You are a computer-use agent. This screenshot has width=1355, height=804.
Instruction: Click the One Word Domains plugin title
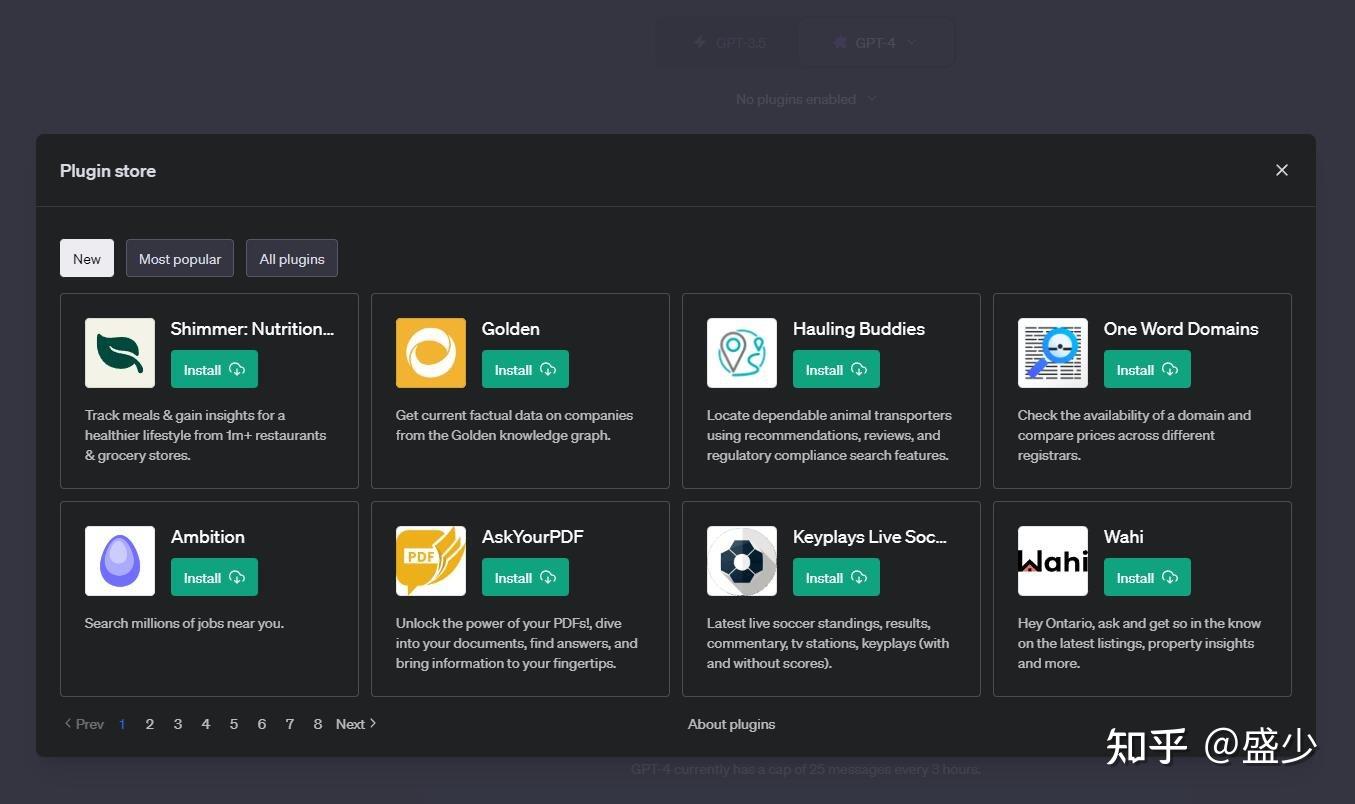click(1181, 329)
